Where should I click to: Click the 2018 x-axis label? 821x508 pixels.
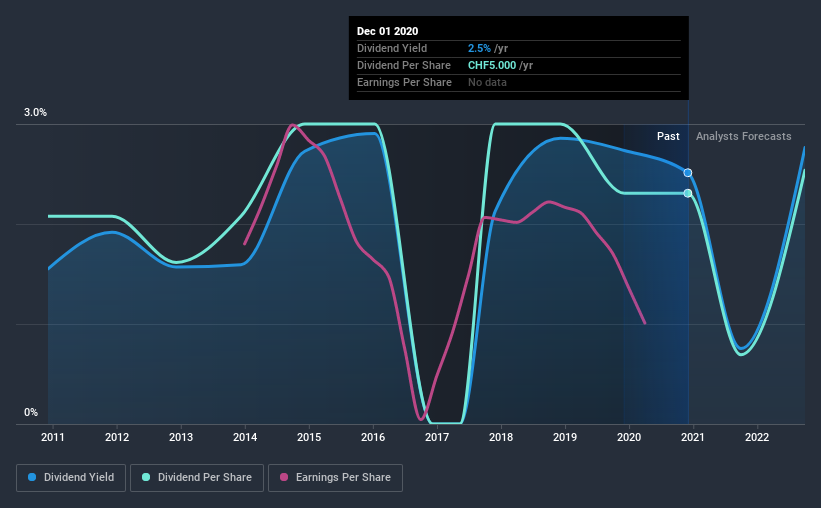tap(501, 437)
